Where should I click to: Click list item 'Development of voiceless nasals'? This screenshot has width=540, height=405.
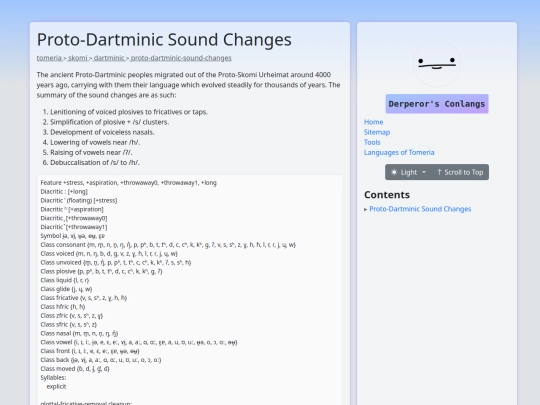tap(102, 132)
